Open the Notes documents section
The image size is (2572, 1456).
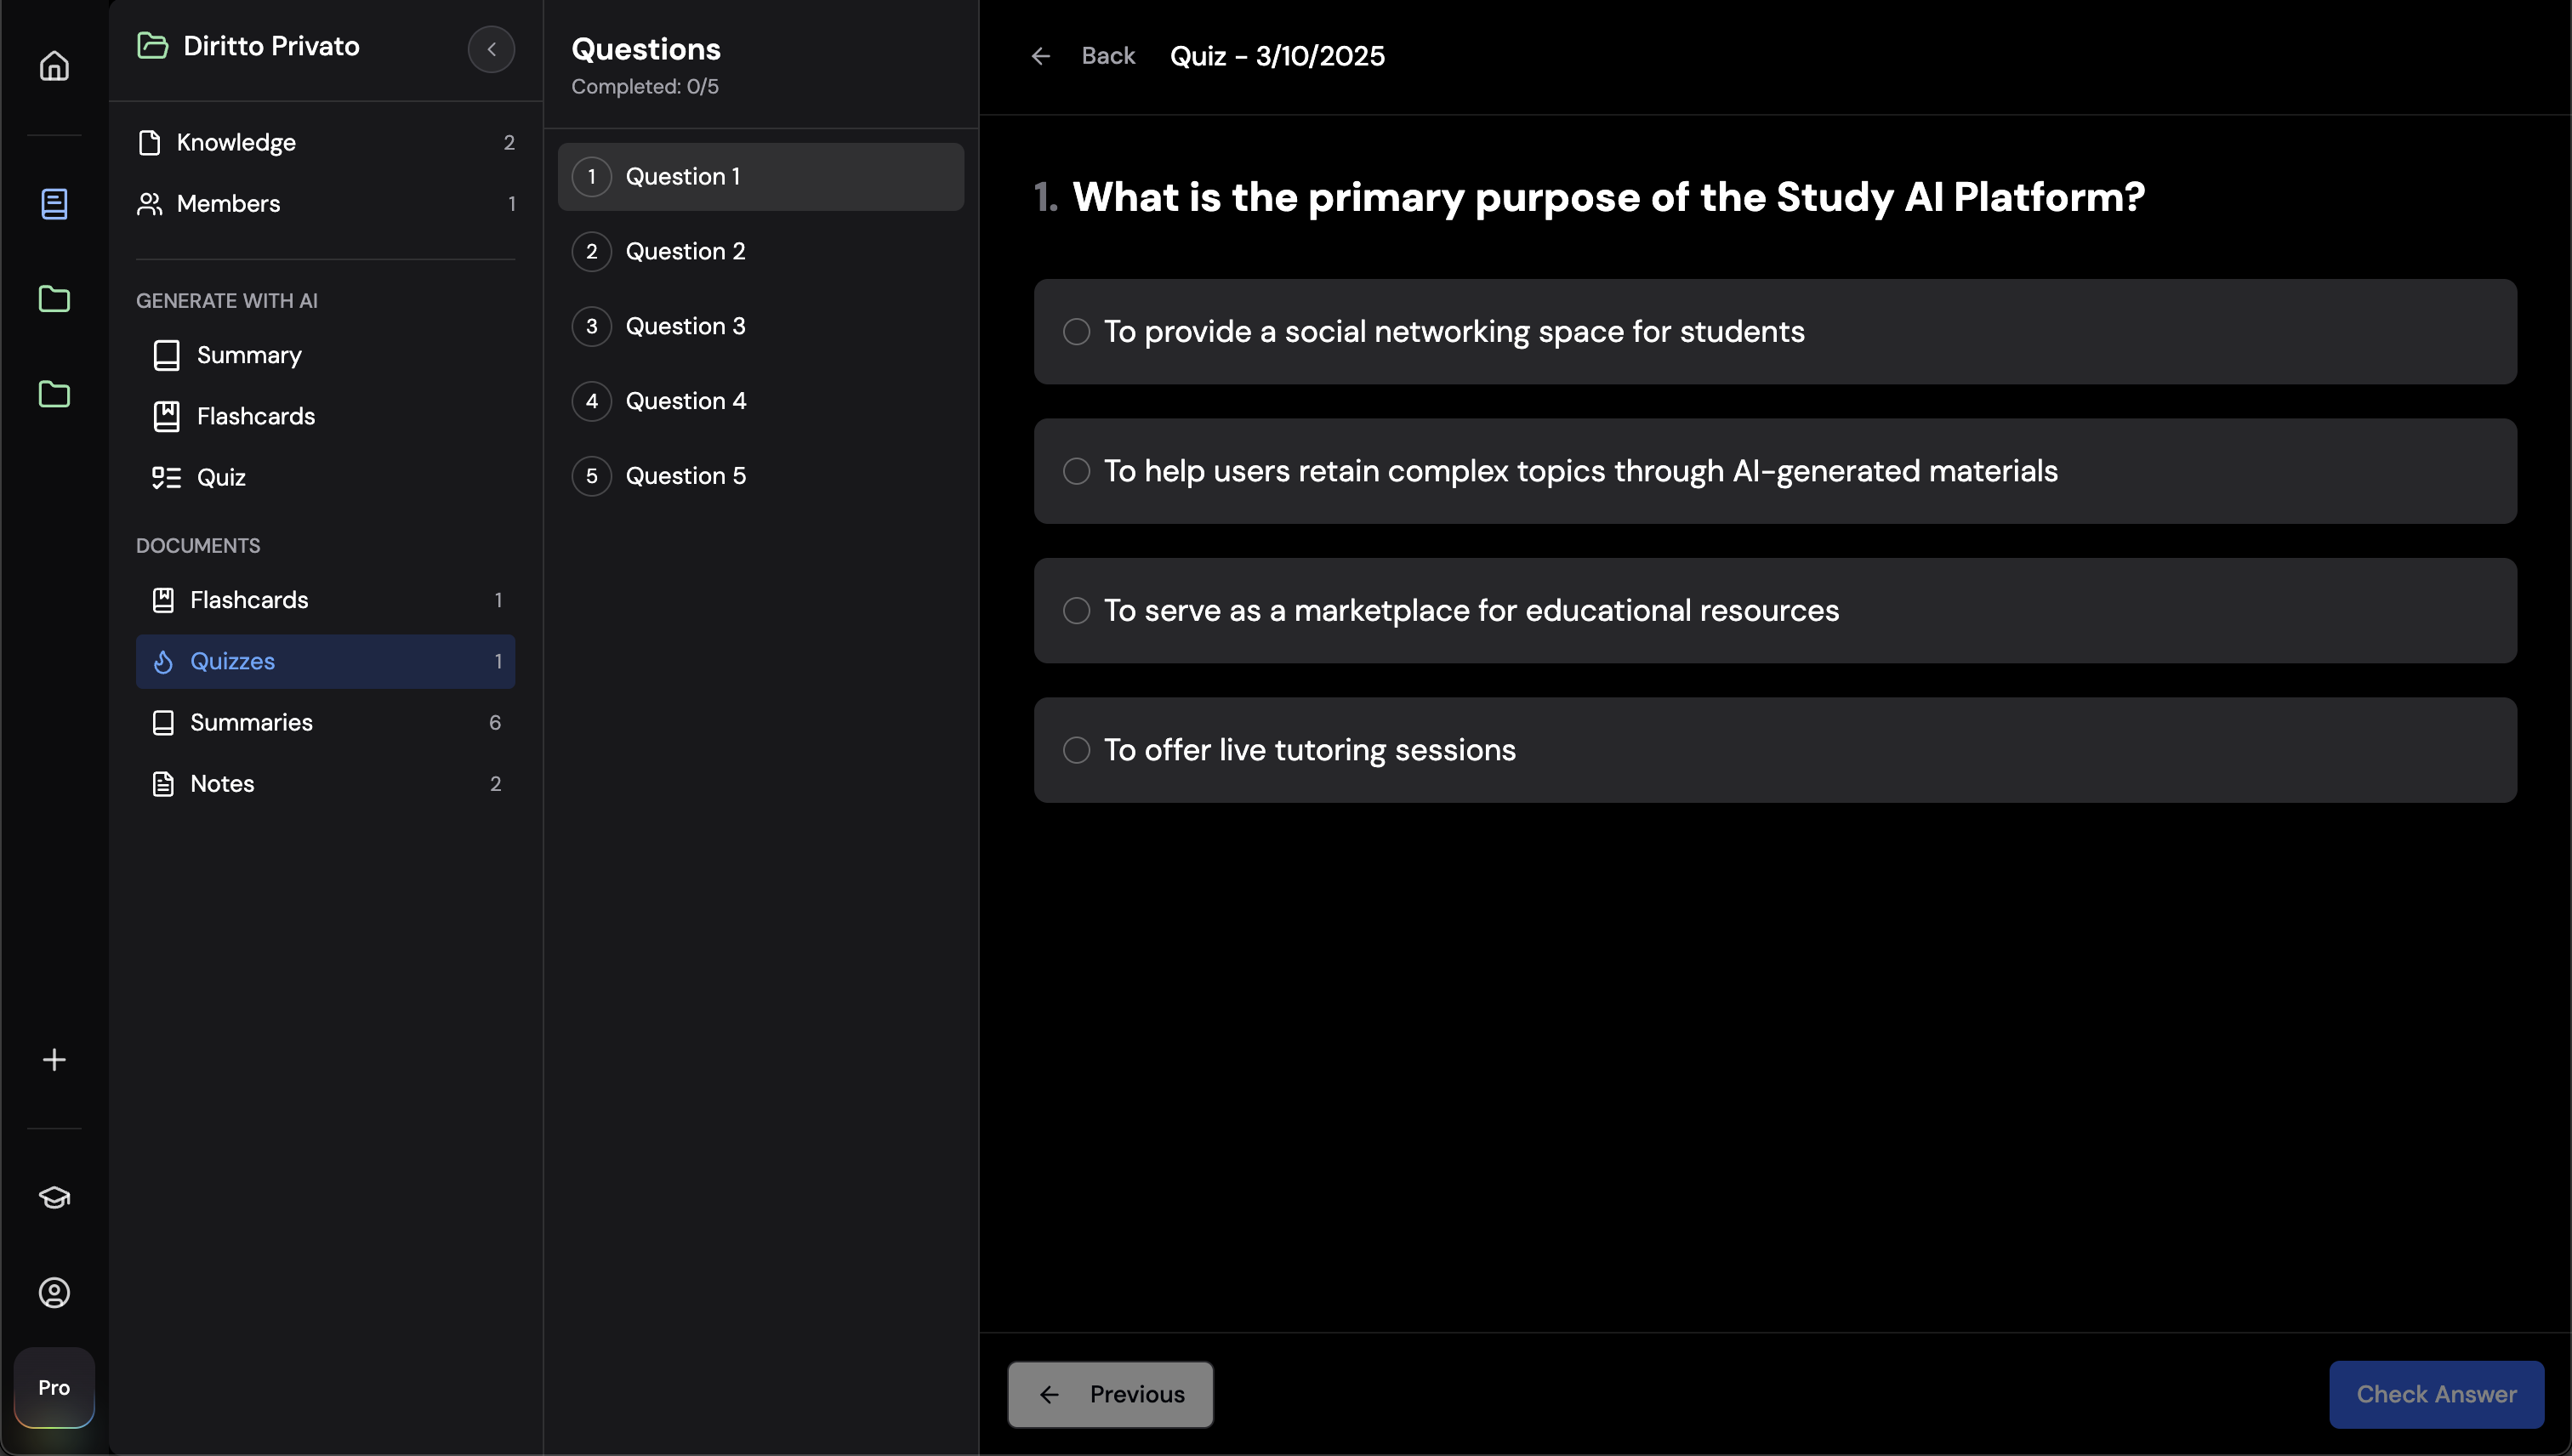[x=222, y=783]
